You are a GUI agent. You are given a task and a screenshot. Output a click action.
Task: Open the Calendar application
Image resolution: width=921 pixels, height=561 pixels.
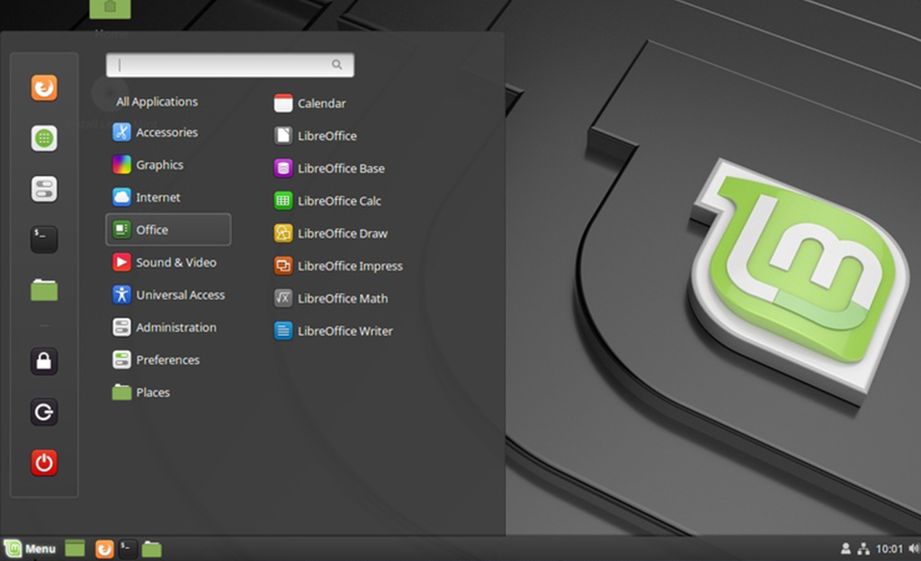321,103
